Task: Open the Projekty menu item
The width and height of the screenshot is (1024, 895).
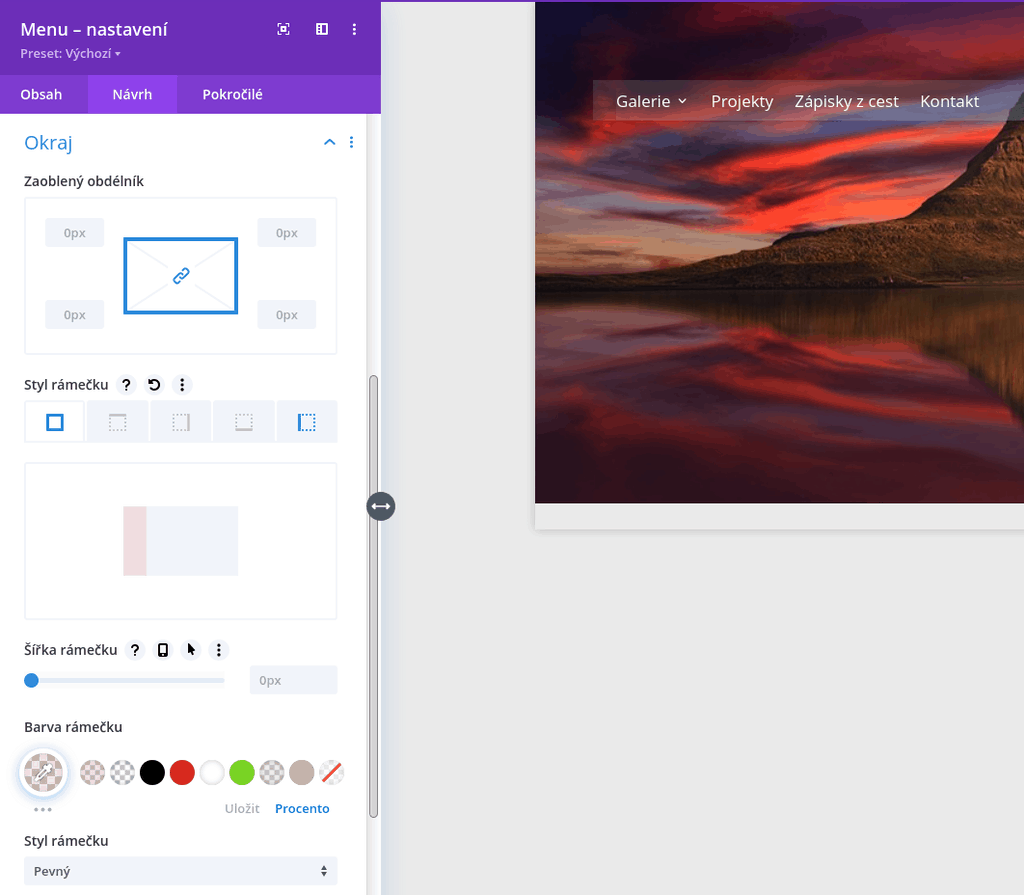Action: point(742,101)
